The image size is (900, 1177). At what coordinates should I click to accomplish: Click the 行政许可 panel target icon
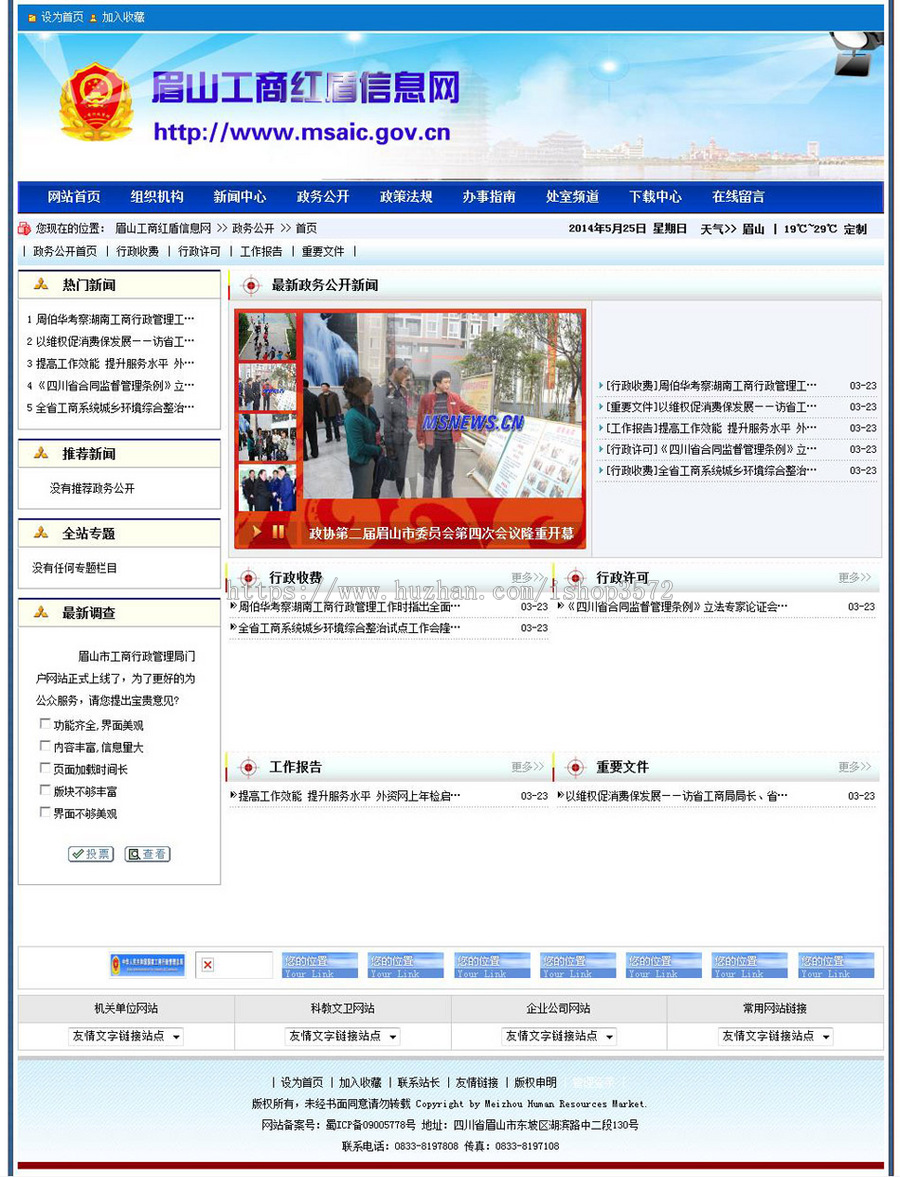(x=575, y=577)
